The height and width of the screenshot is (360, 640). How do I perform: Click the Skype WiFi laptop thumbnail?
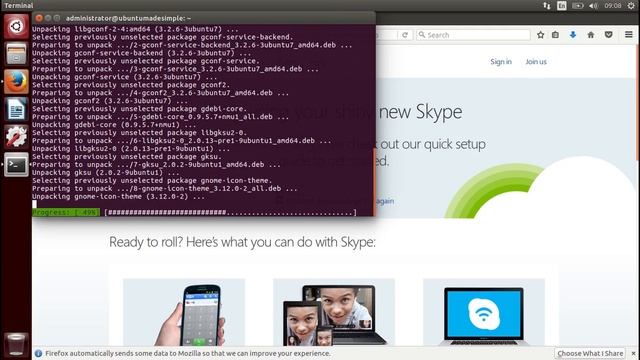tap(484, 312)
